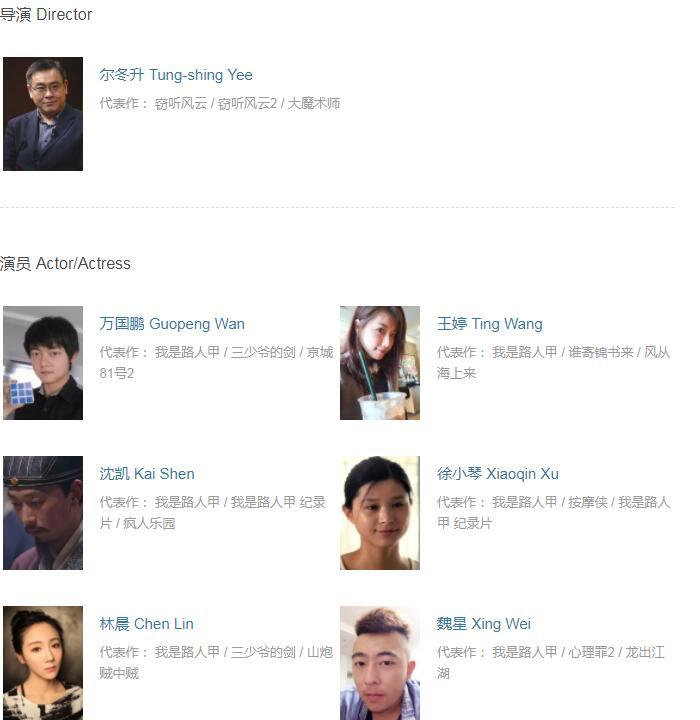Open 谁寄锦书来 under Ting Wang's works
The width and height of the screenshot is (700, 720).
coord(601,352)
